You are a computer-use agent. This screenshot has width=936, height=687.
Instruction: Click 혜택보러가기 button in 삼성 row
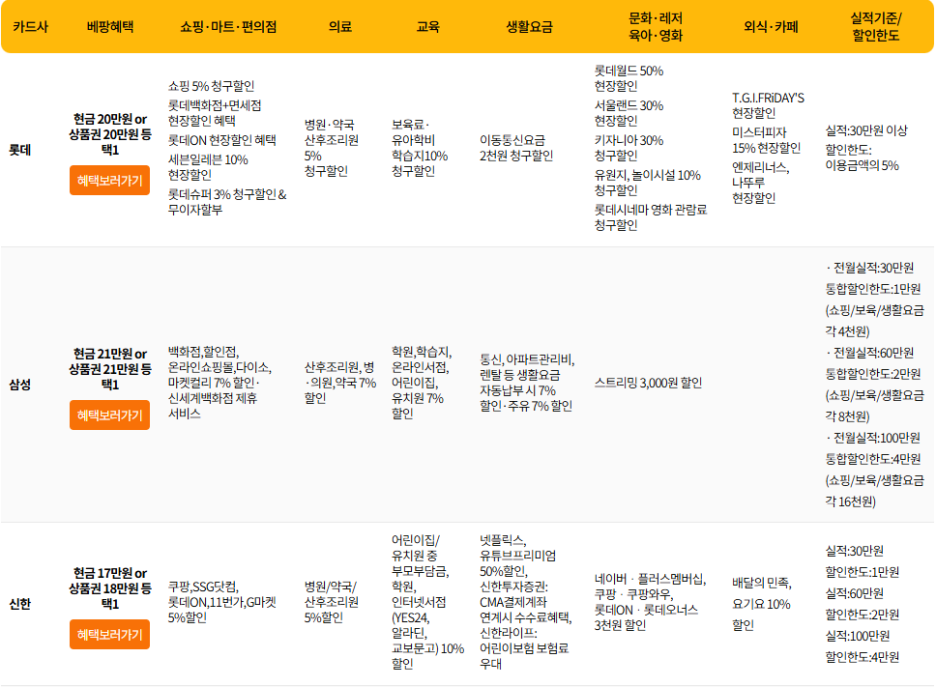(109, 415)
